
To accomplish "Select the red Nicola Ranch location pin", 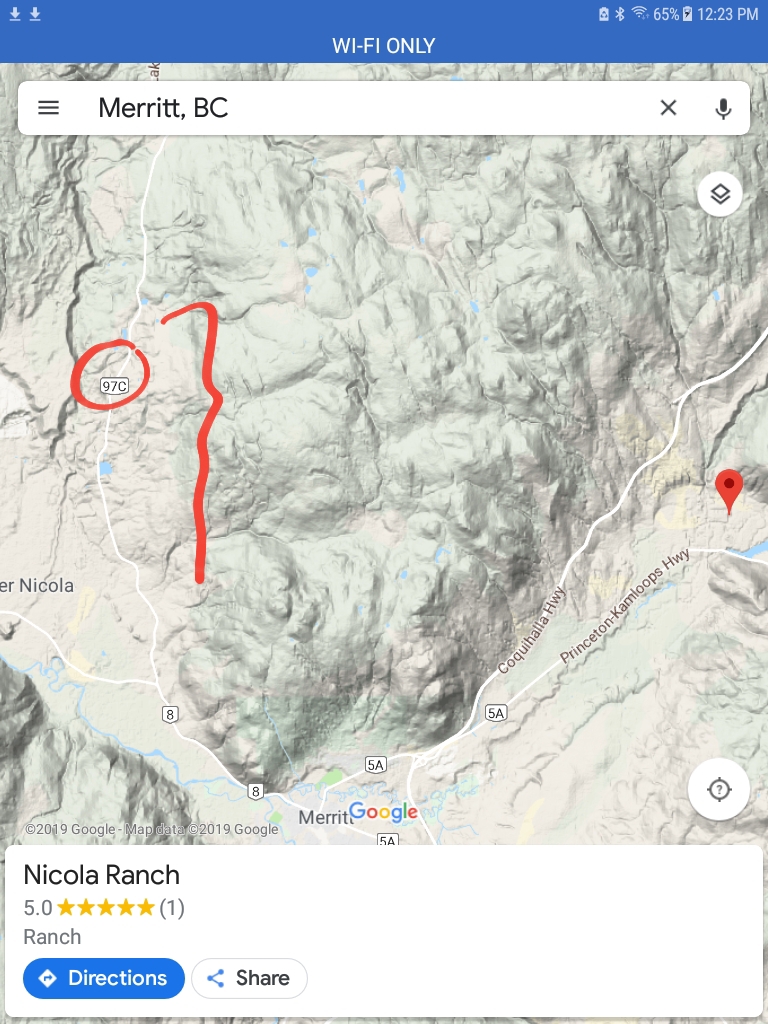I will 729,491.
